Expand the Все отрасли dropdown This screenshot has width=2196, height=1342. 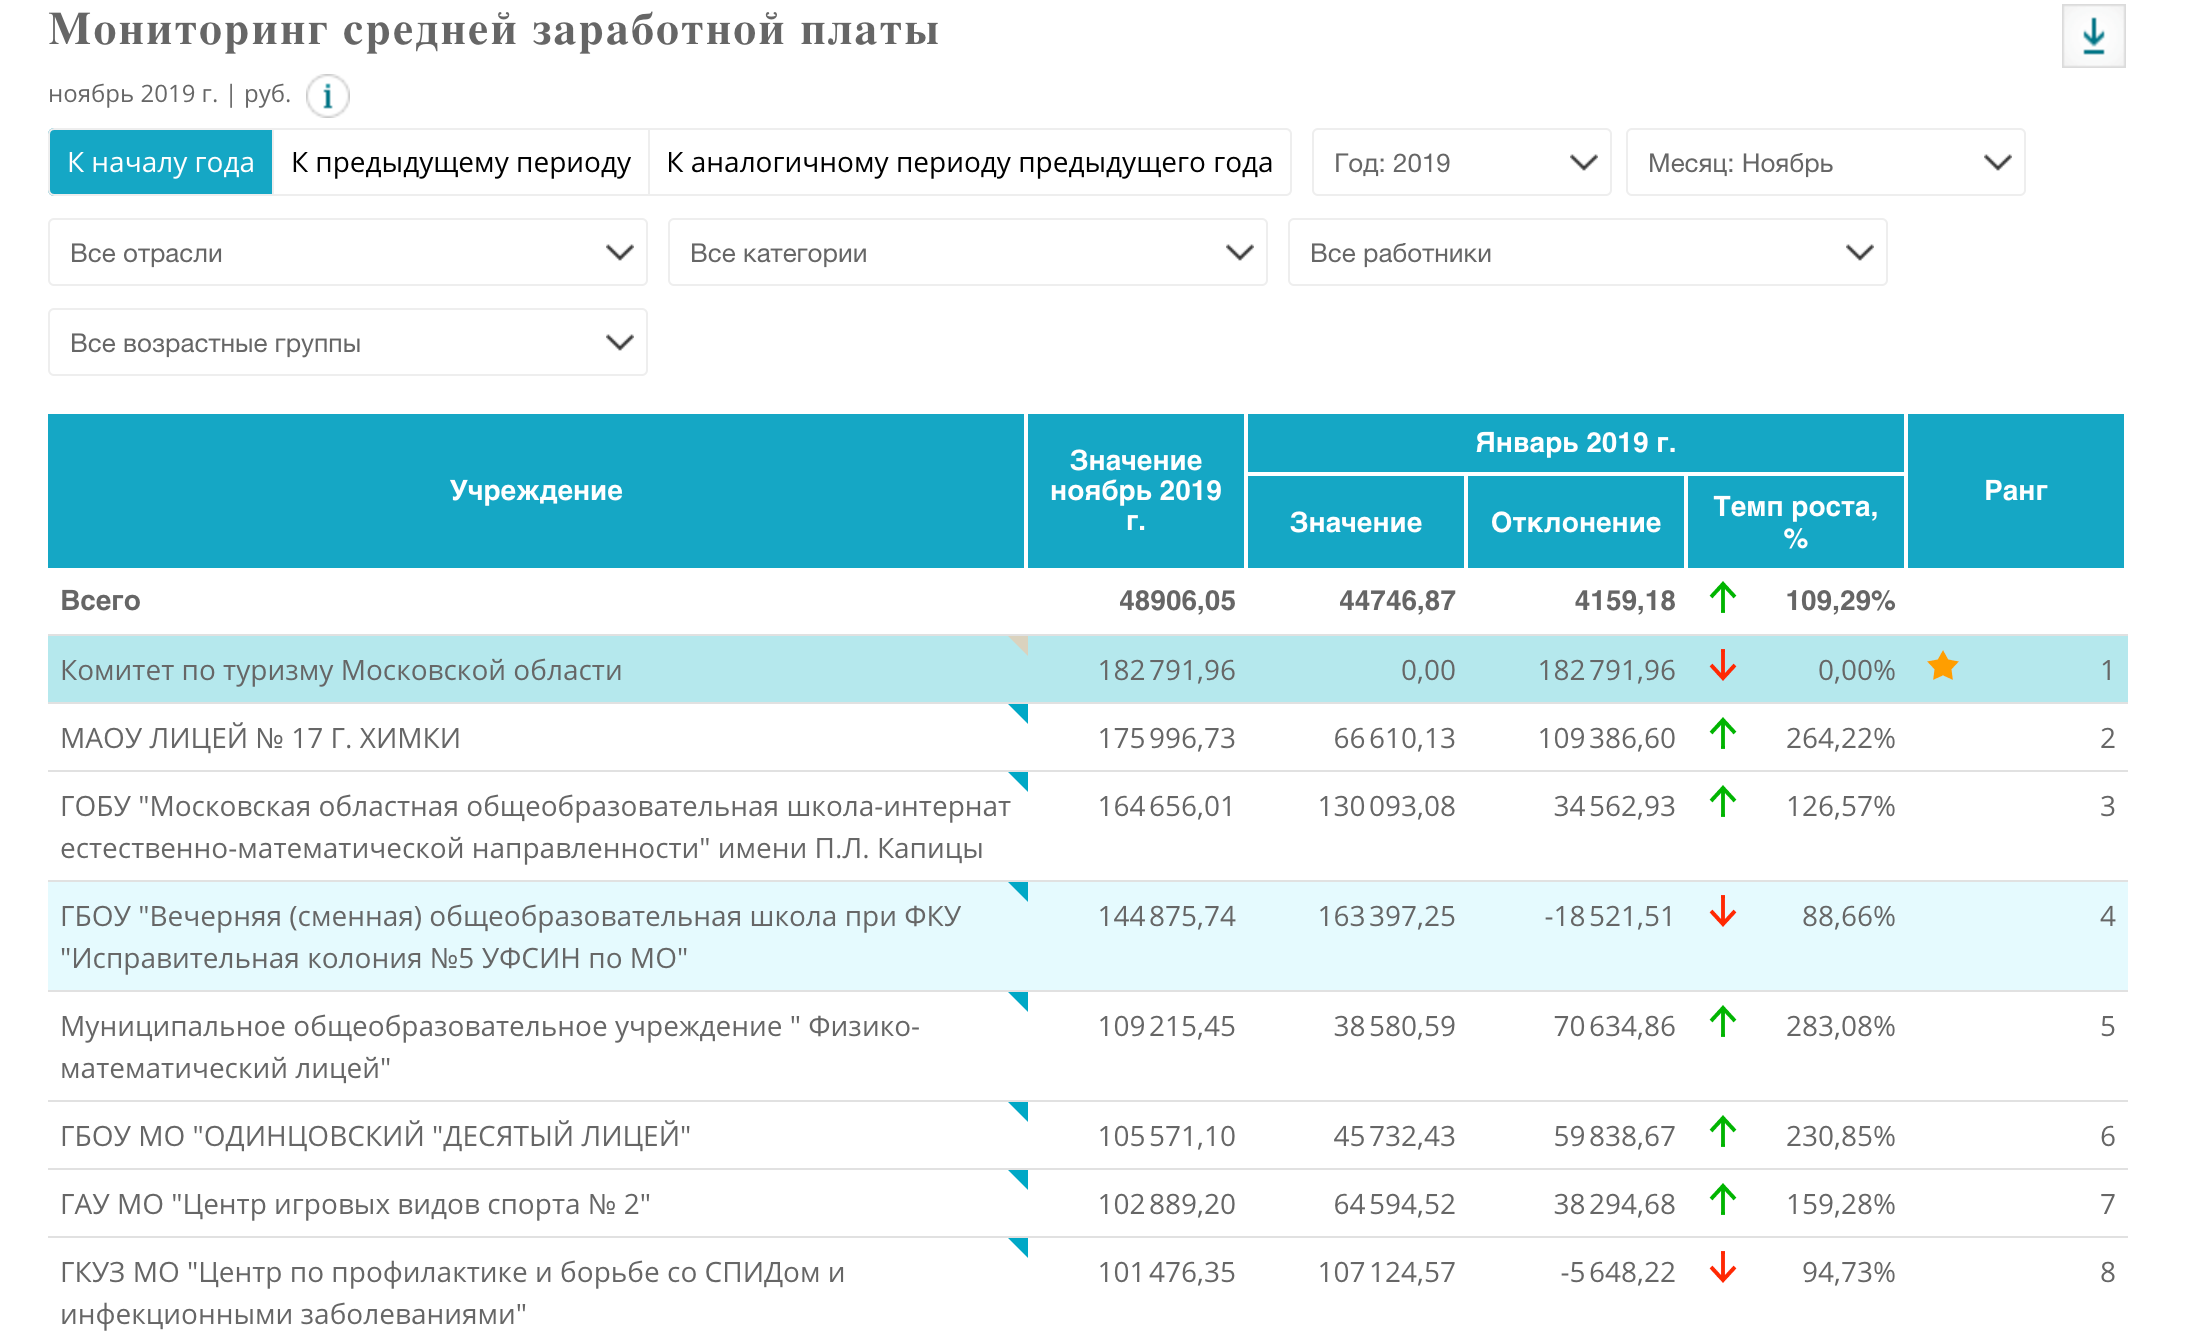click(348, 253)
